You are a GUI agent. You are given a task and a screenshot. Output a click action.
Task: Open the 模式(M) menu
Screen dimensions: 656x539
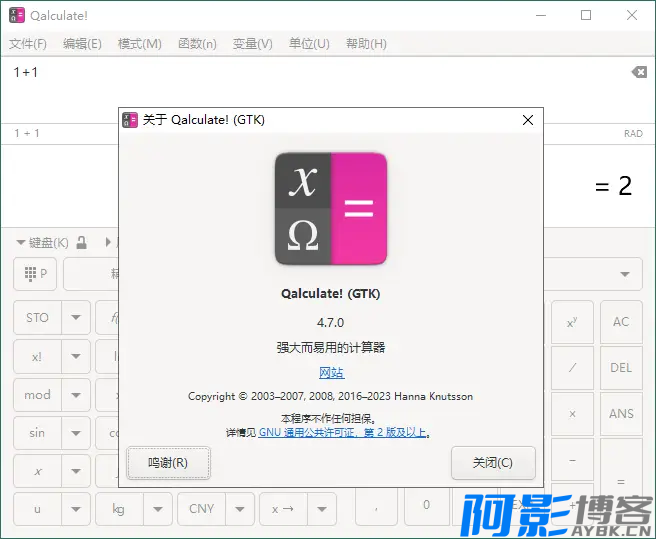point(139,44)
